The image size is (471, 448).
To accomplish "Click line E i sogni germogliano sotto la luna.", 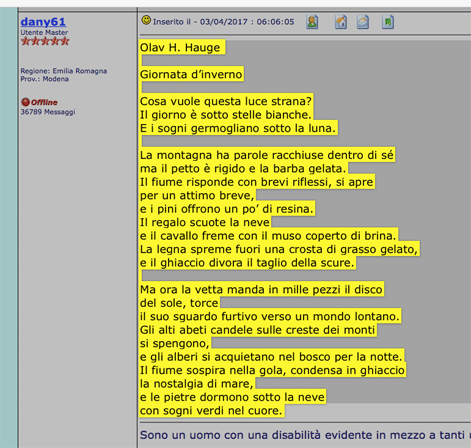I will tap(238, 128).
